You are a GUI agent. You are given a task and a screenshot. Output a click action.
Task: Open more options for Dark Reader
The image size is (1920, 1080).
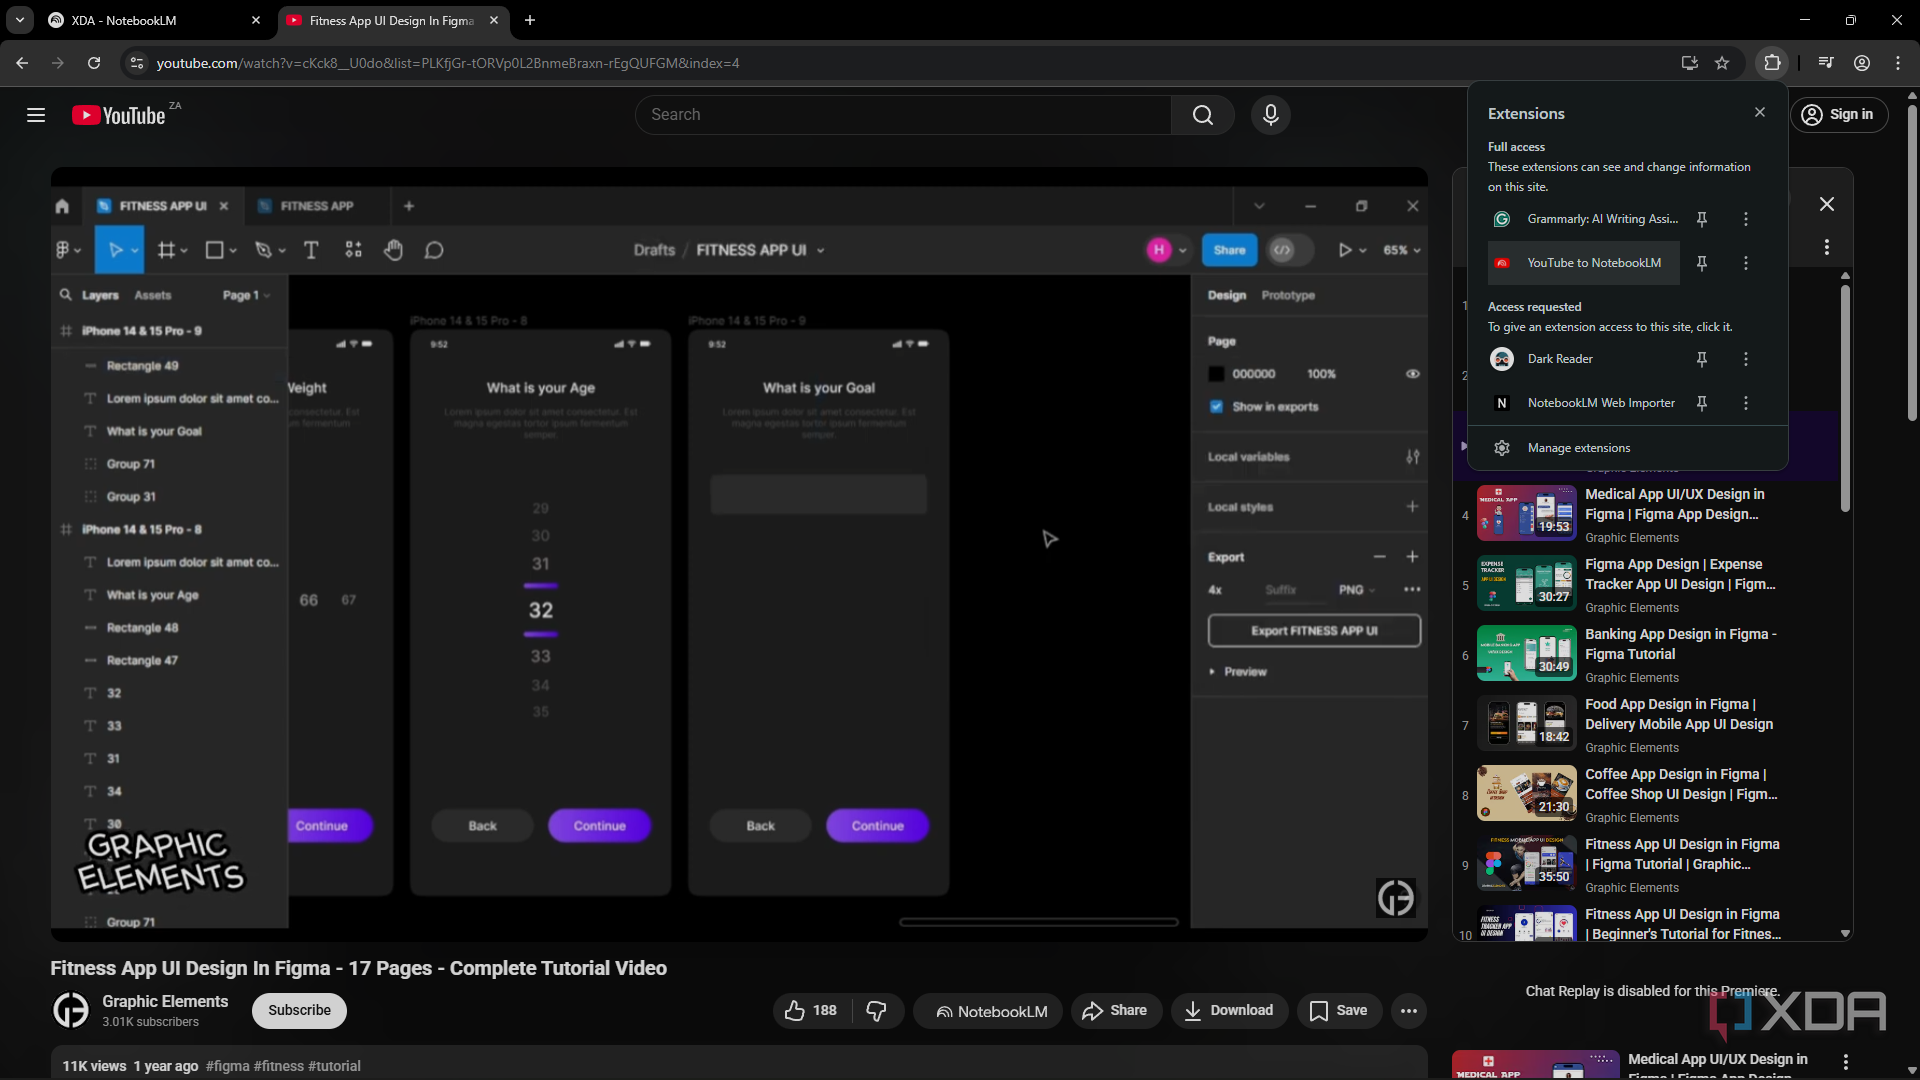click(x=1746, y=359)
